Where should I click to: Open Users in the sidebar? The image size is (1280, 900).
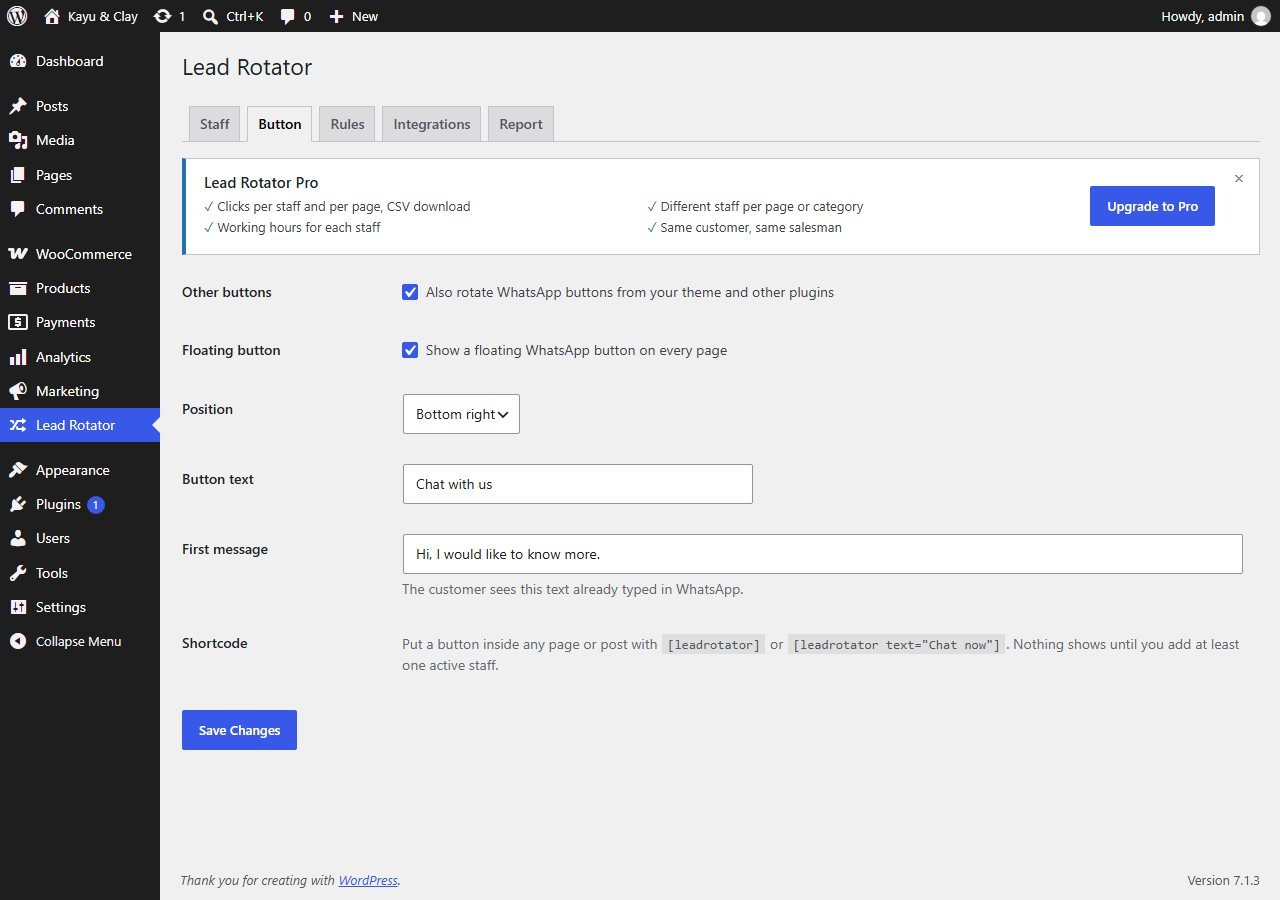pyautogui.click(x=80, y=538)
